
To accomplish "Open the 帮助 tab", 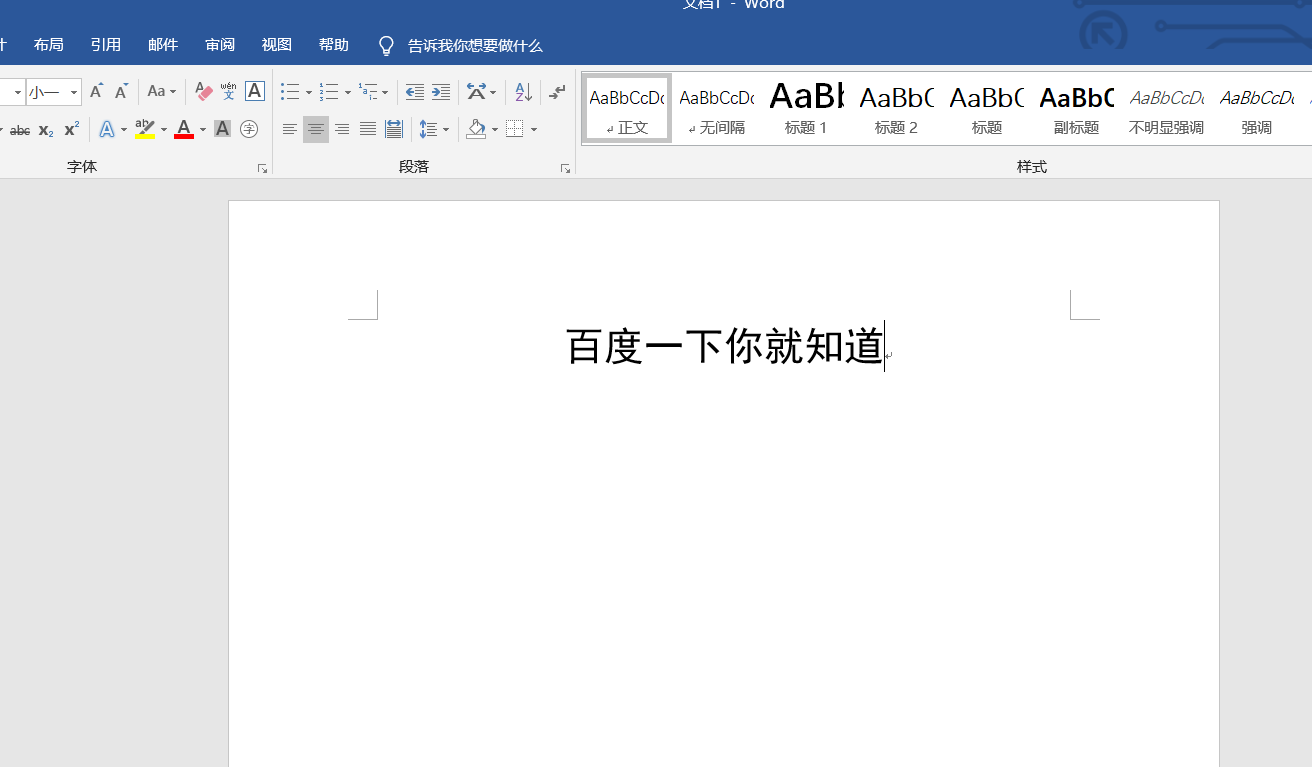I will pos(334,45).
